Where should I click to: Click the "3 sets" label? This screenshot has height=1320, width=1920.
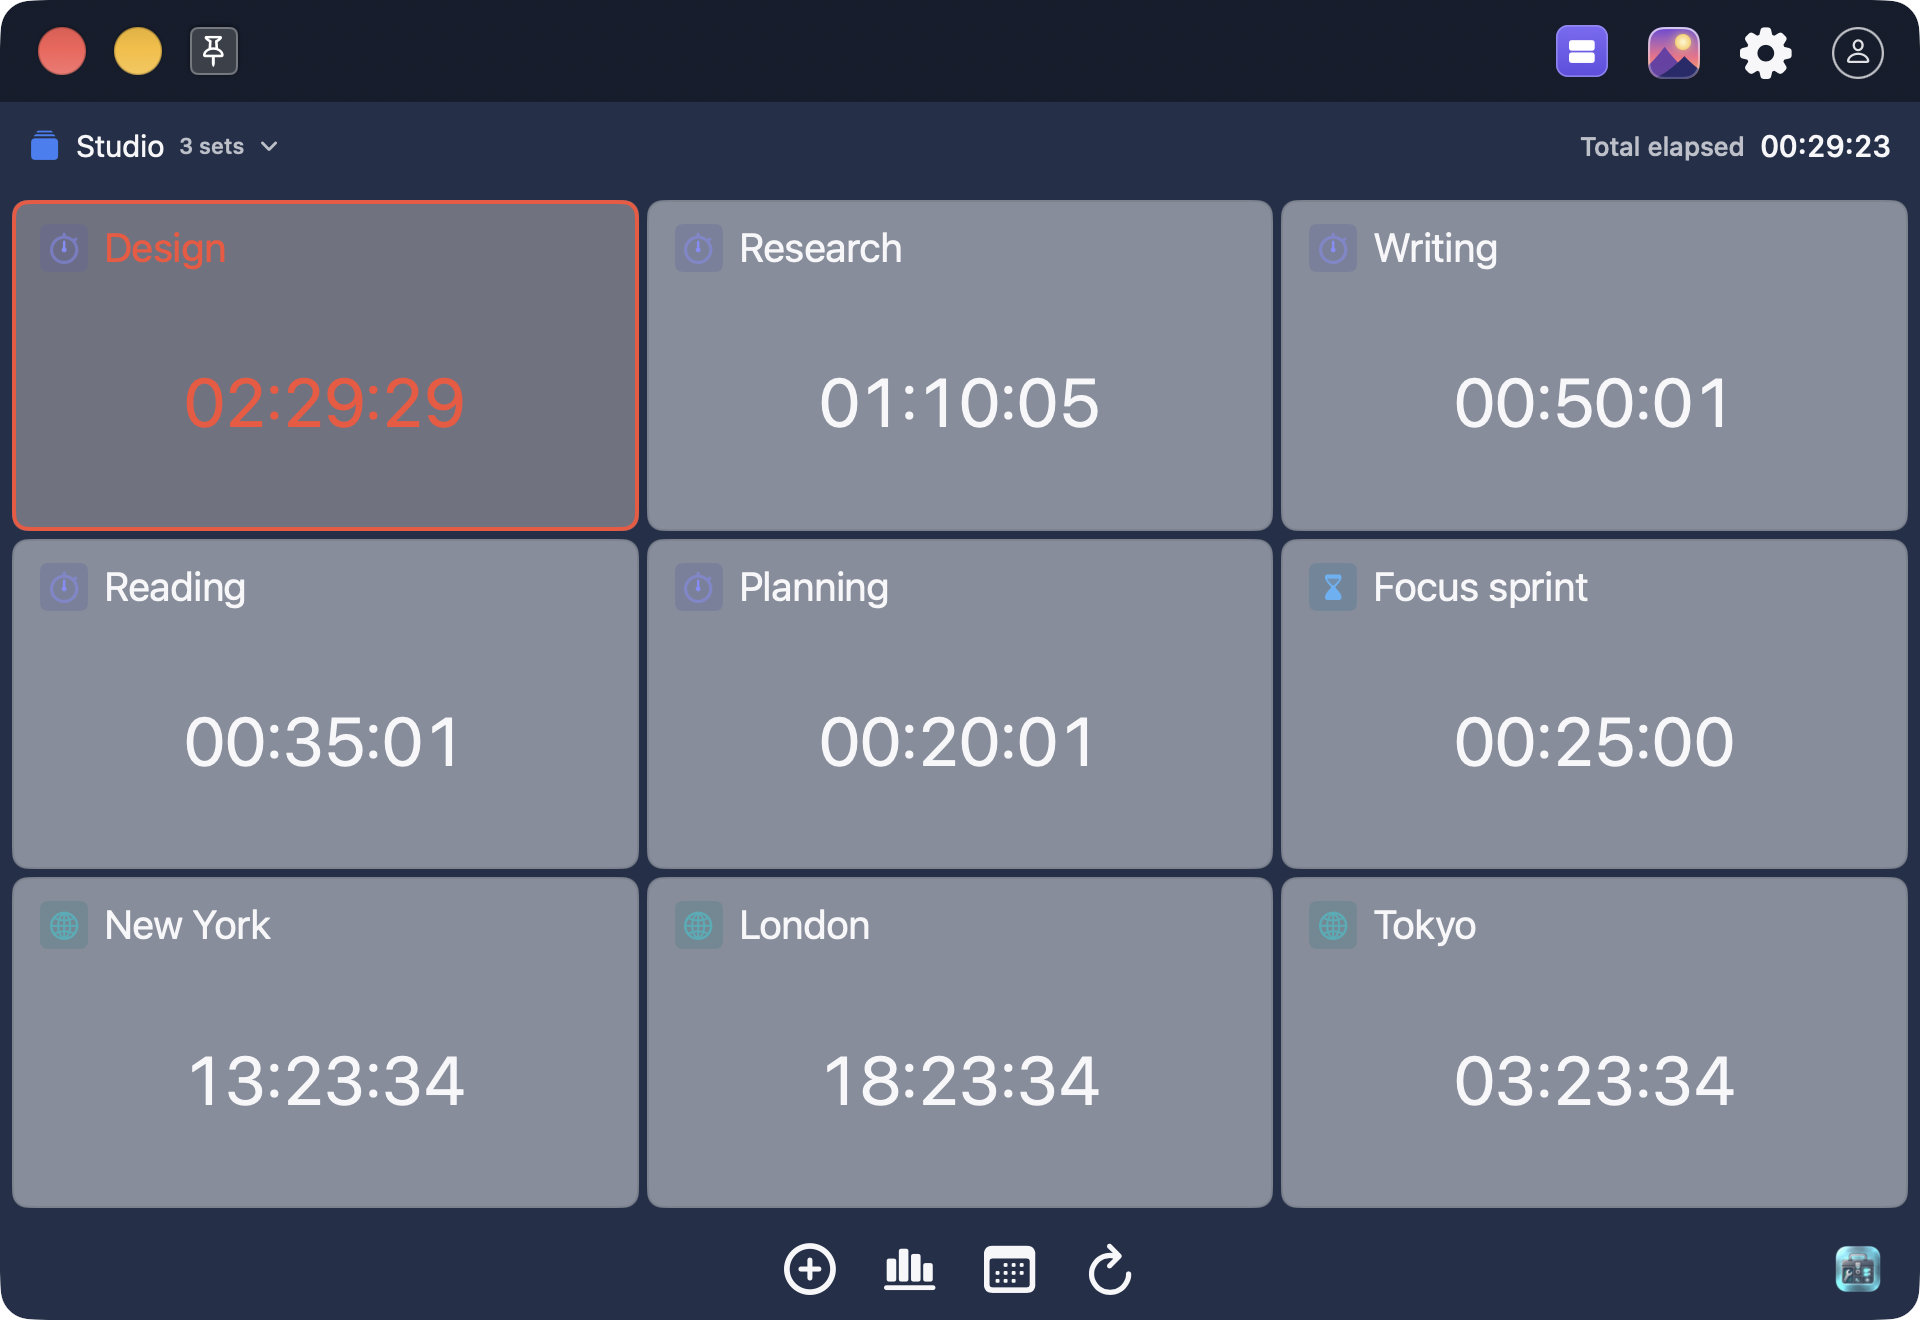212,146
